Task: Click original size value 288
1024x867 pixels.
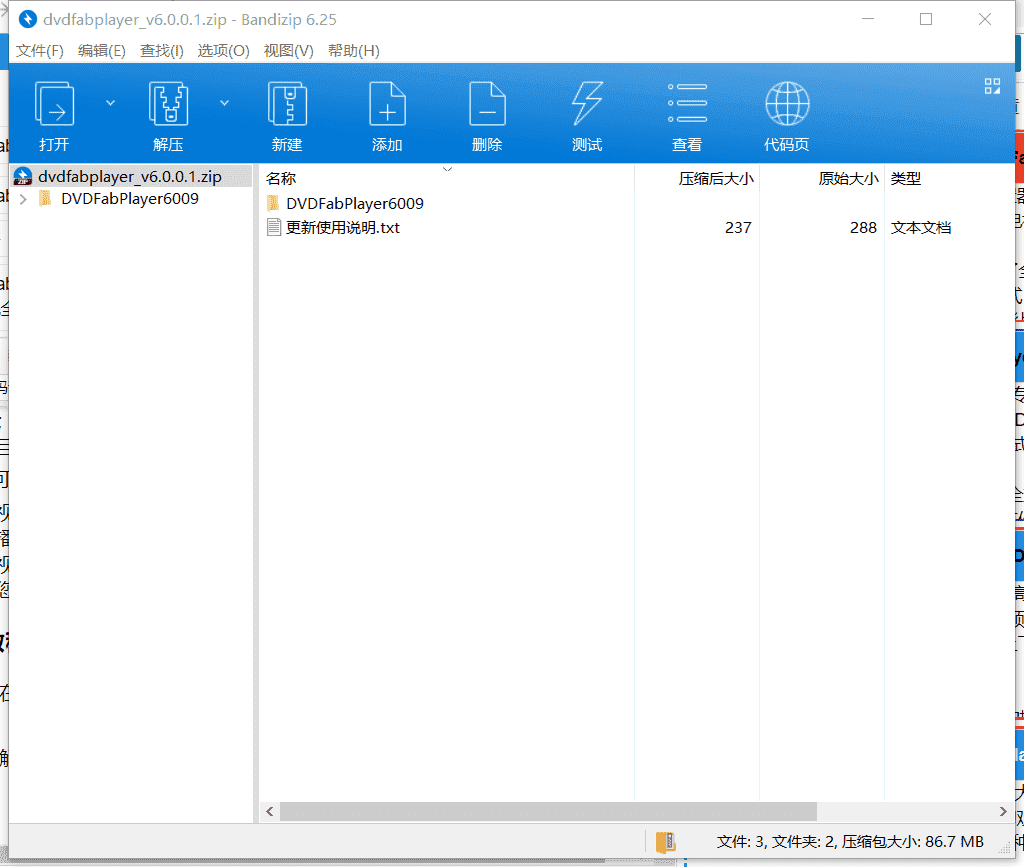Action: [863, 227]
